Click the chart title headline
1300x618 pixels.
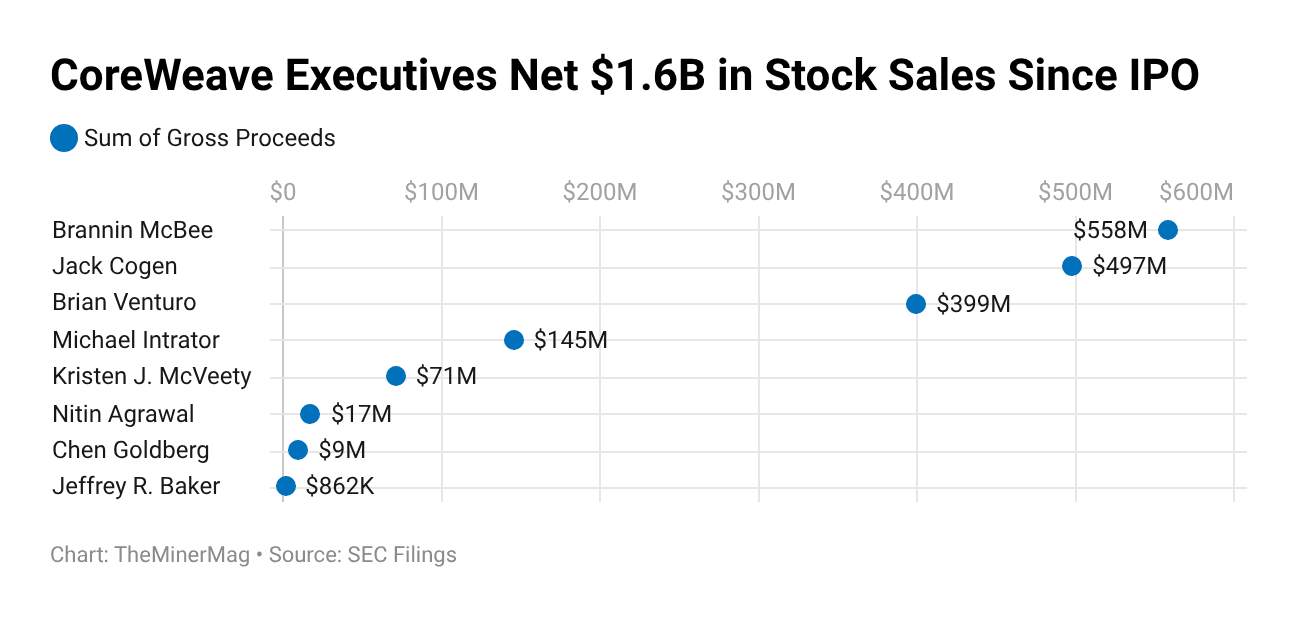click(624, 77)
